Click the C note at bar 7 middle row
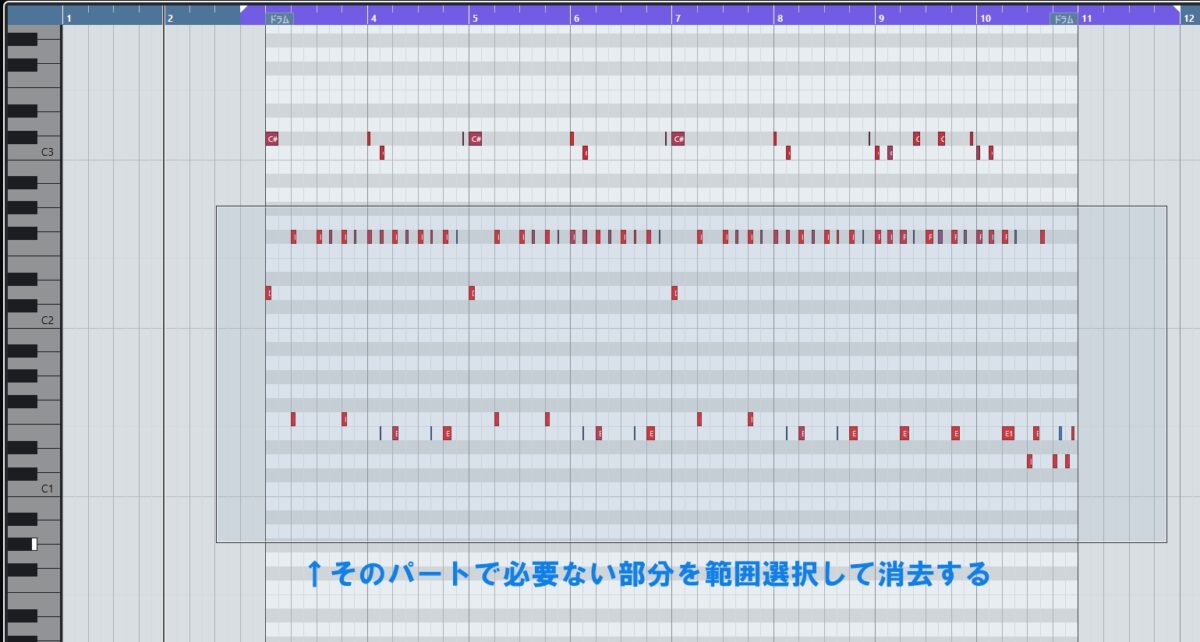Screen dimensions: 1200x642 click(x=677, y=292)
